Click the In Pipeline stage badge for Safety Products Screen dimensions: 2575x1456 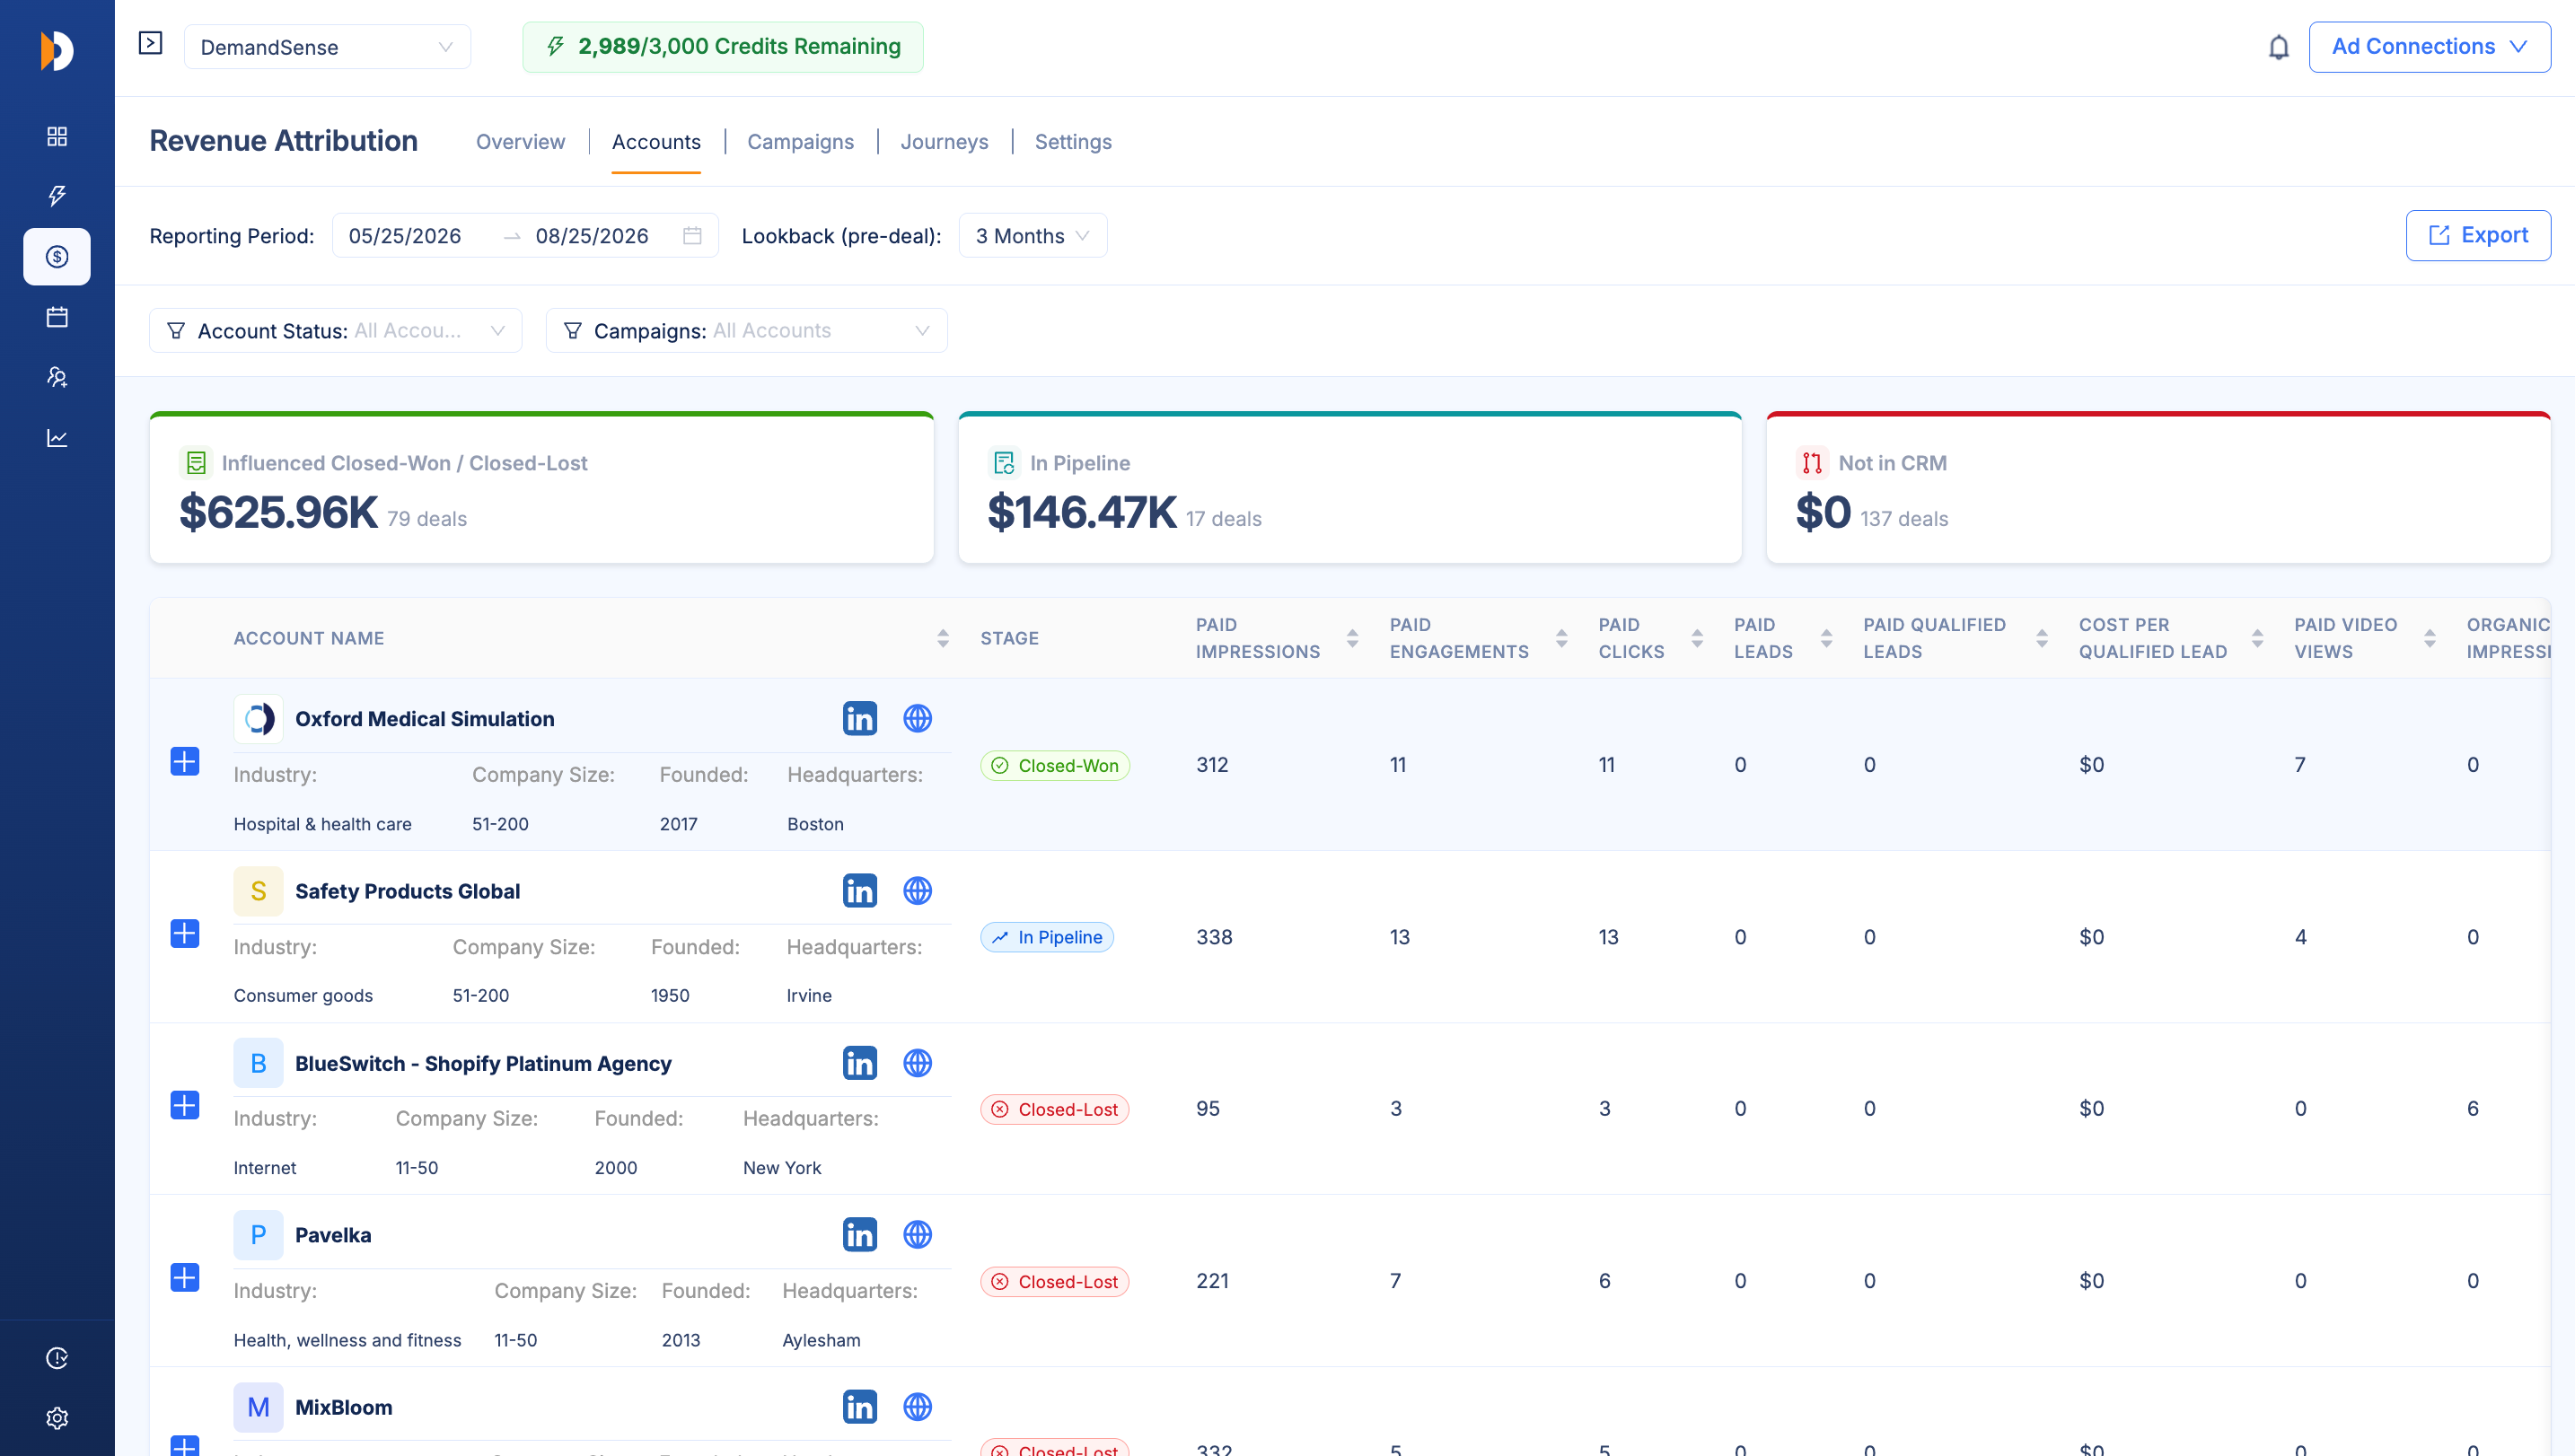(x=1047, y=938)
